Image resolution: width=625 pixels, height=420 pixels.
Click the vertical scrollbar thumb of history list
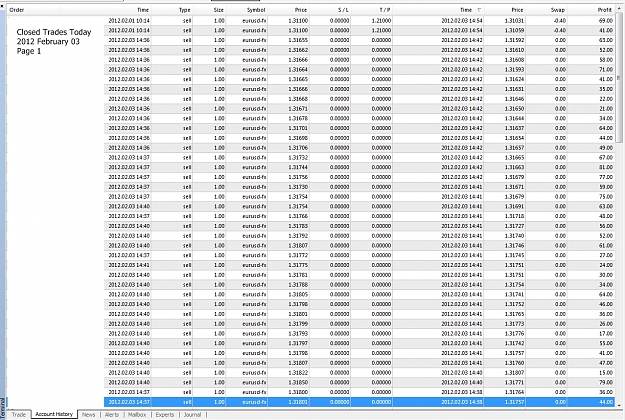pos(619,77)
